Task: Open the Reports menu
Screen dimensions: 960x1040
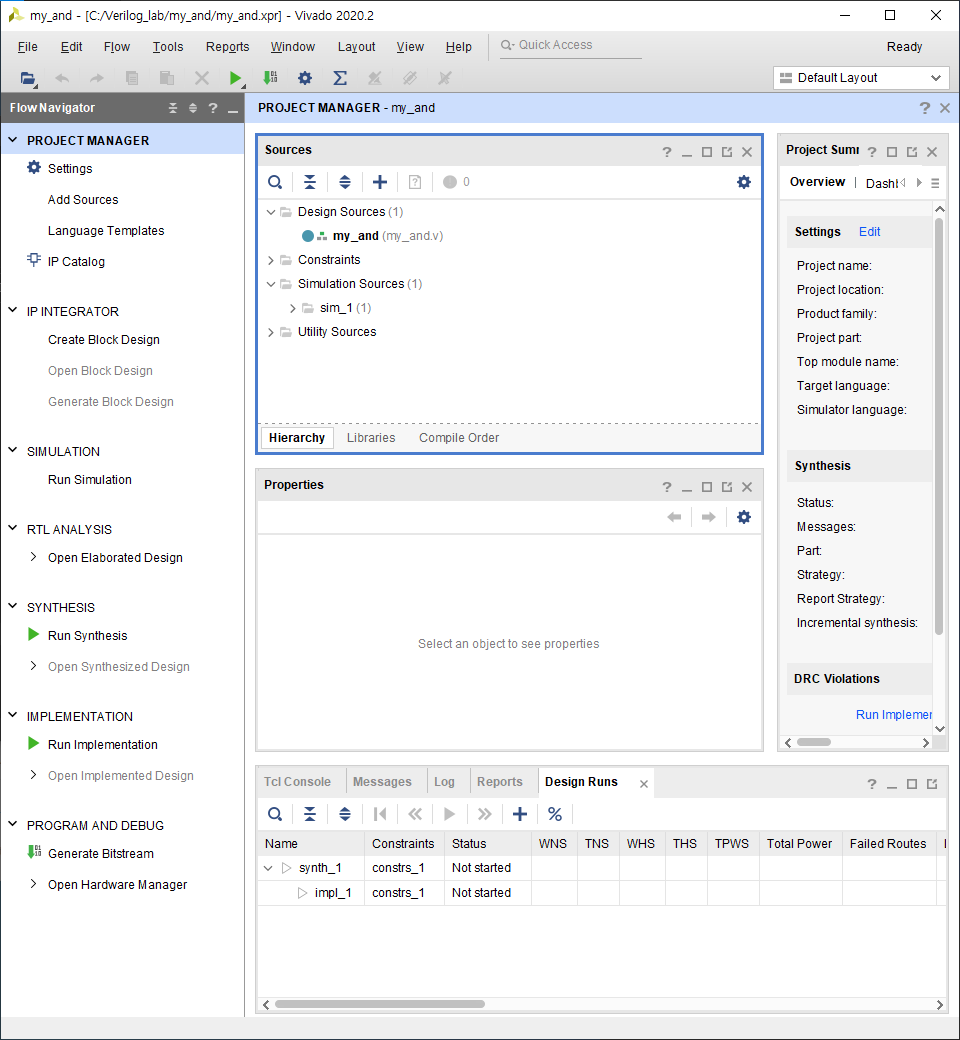Action: [x=228, y=46]
